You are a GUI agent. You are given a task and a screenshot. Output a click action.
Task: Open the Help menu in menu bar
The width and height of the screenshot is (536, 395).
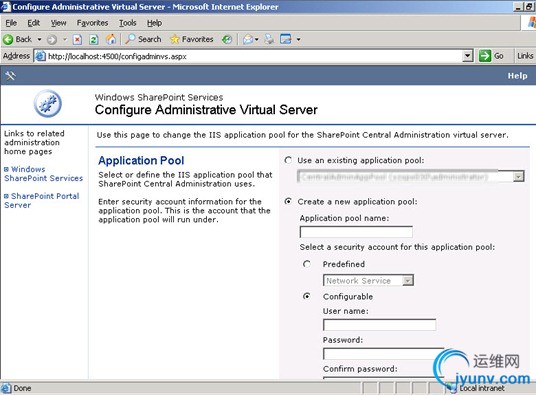pos(154,23)
